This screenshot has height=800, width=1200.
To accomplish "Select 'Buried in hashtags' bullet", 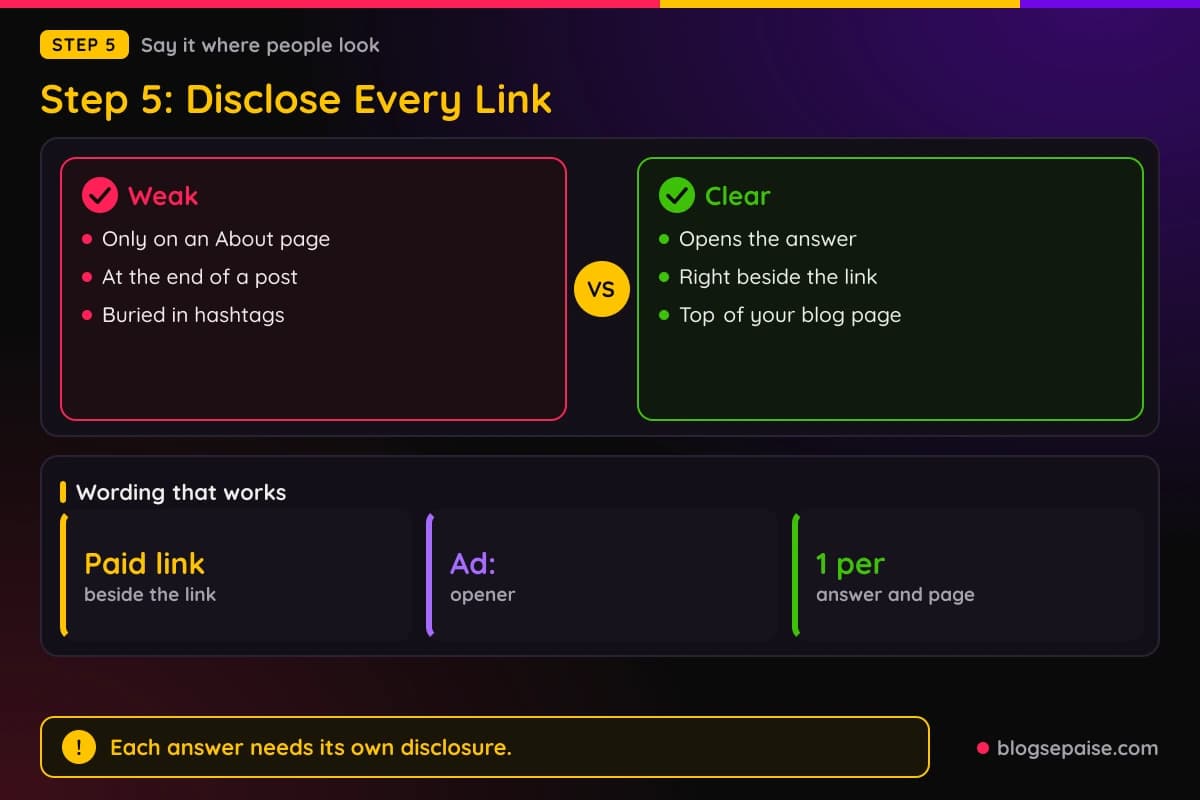I will (x=193, y=315).
